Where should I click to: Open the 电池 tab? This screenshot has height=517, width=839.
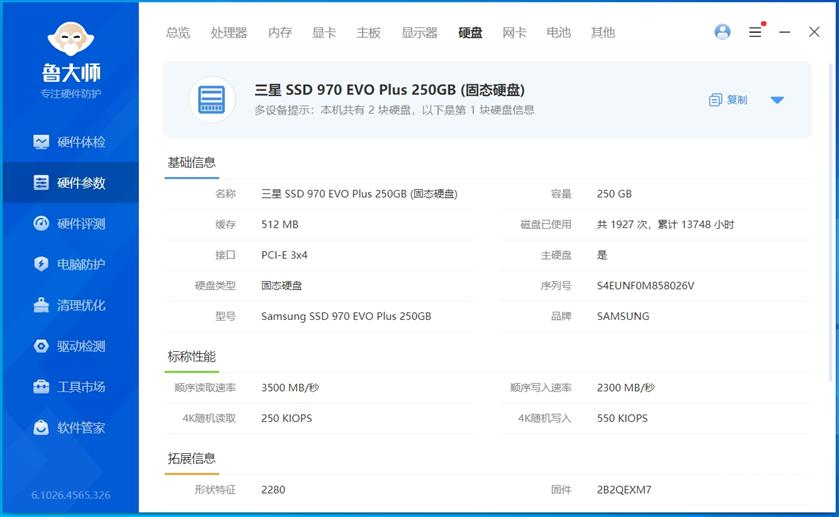tap(558, 32)
